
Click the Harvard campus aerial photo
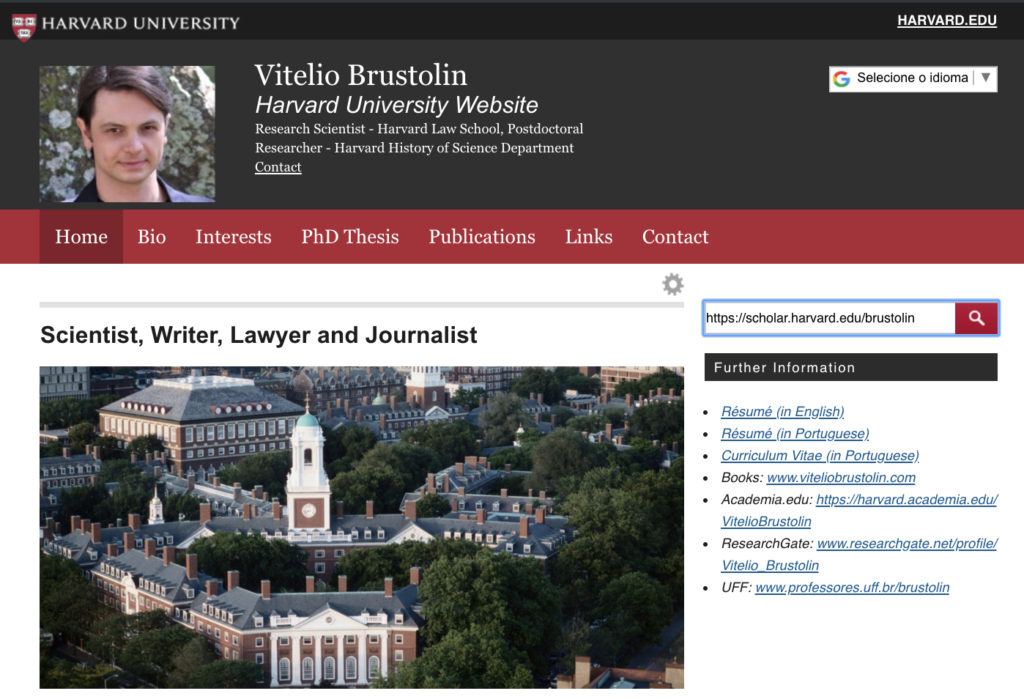[x=362, y=527]
